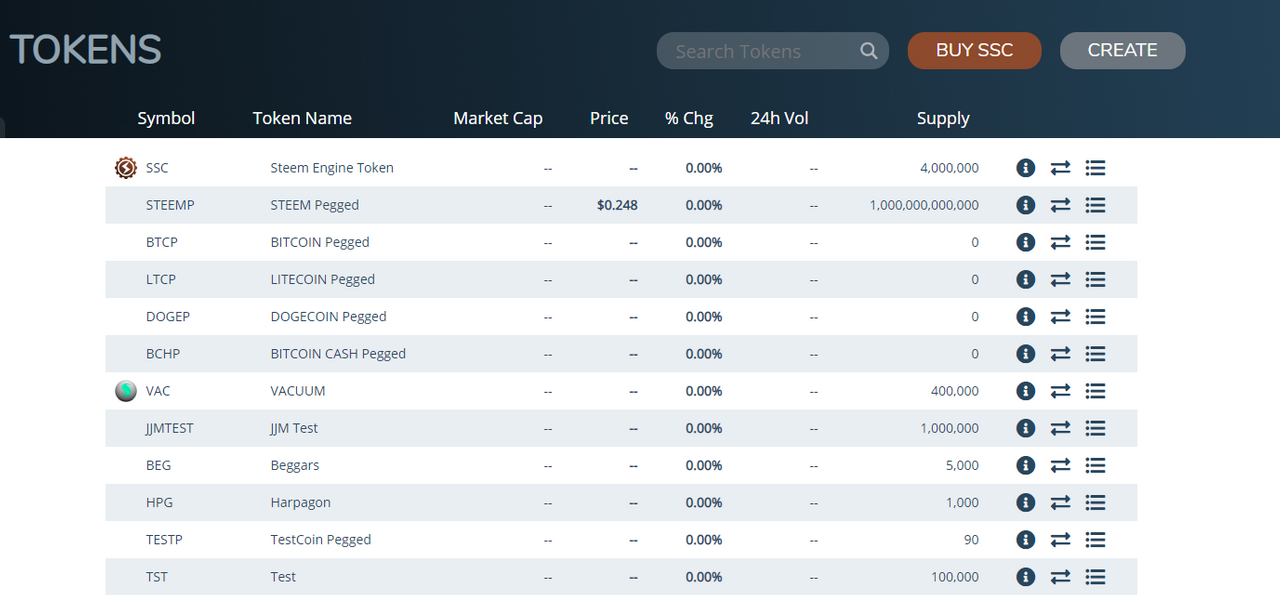Select the Beggars token name
1280x595 pixels.
point(295,465)
